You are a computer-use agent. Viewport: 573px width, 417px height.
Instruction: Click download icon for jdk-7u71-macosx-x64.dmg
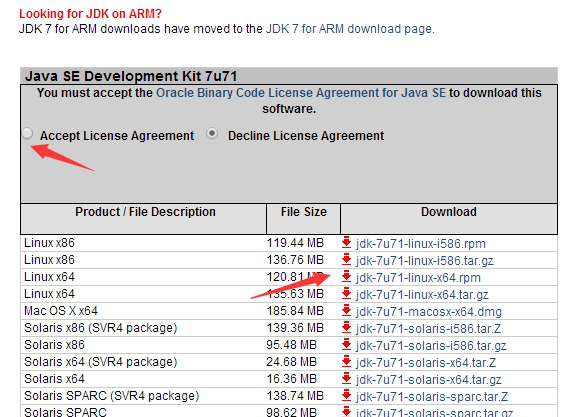[346, 311]
